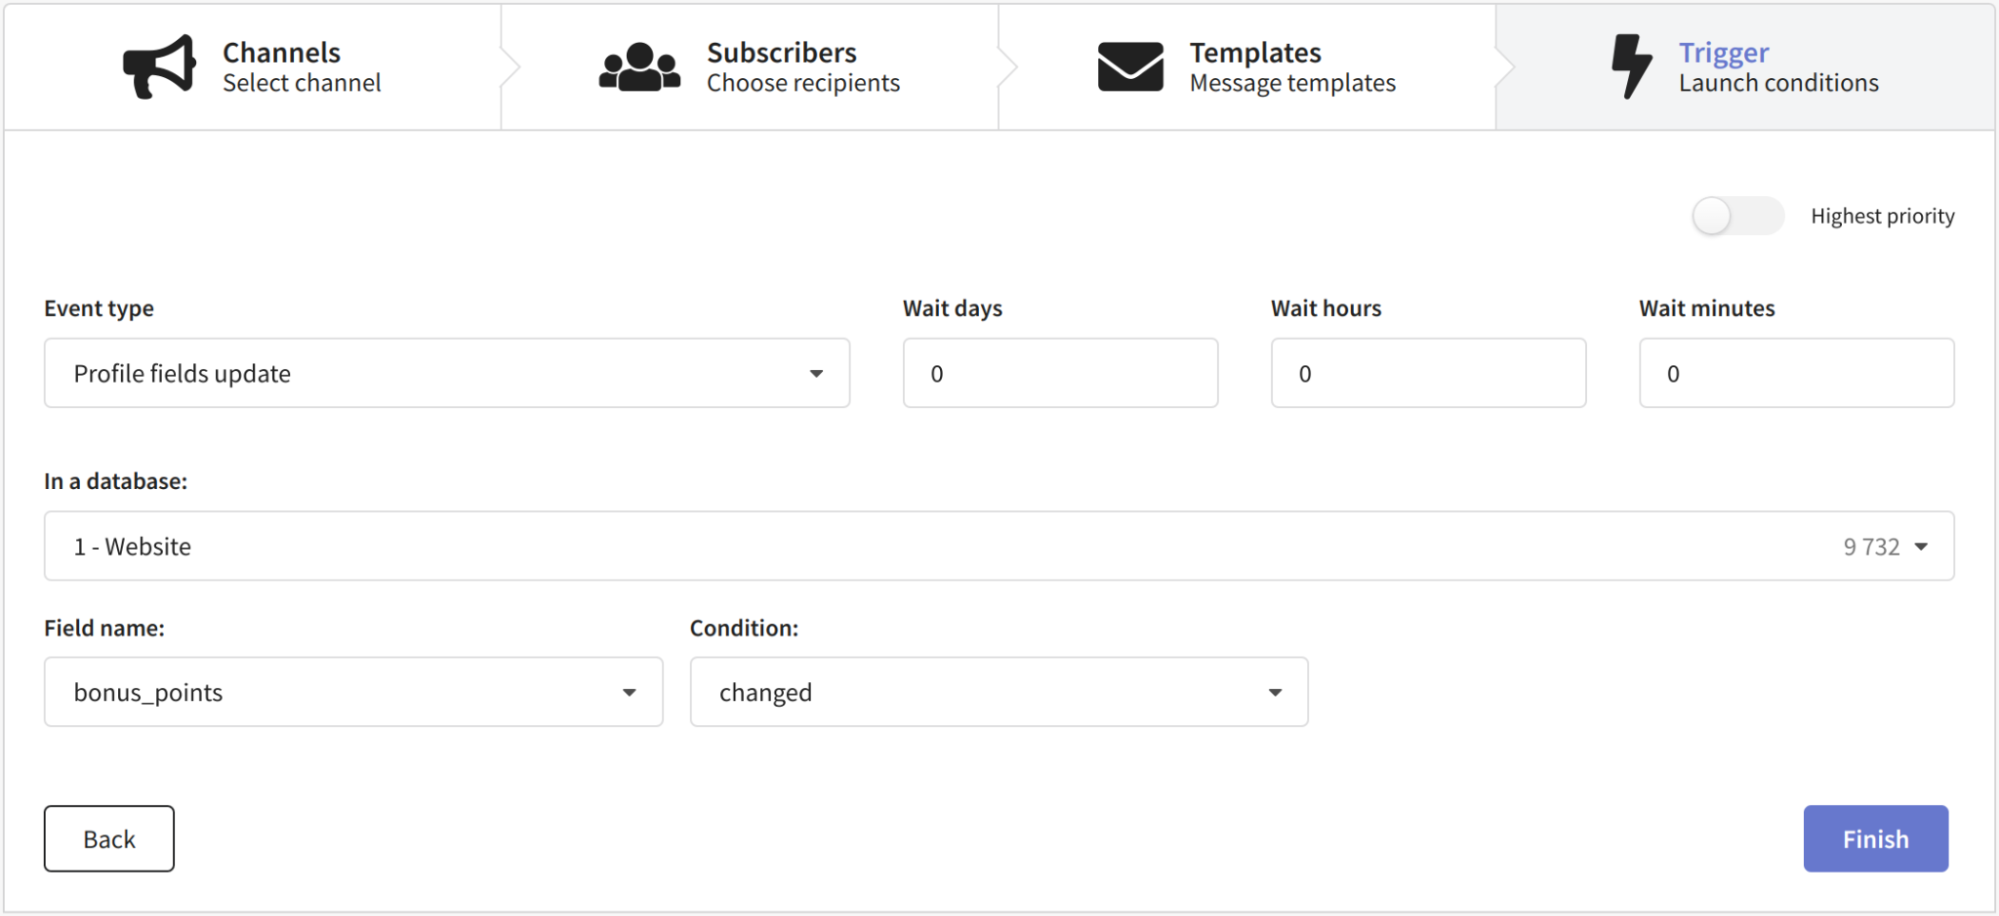Open the Condition dropdown set to changed
Image resolution: width=1999 pixels, height=916 pixels.
click(x=999, y=692)
